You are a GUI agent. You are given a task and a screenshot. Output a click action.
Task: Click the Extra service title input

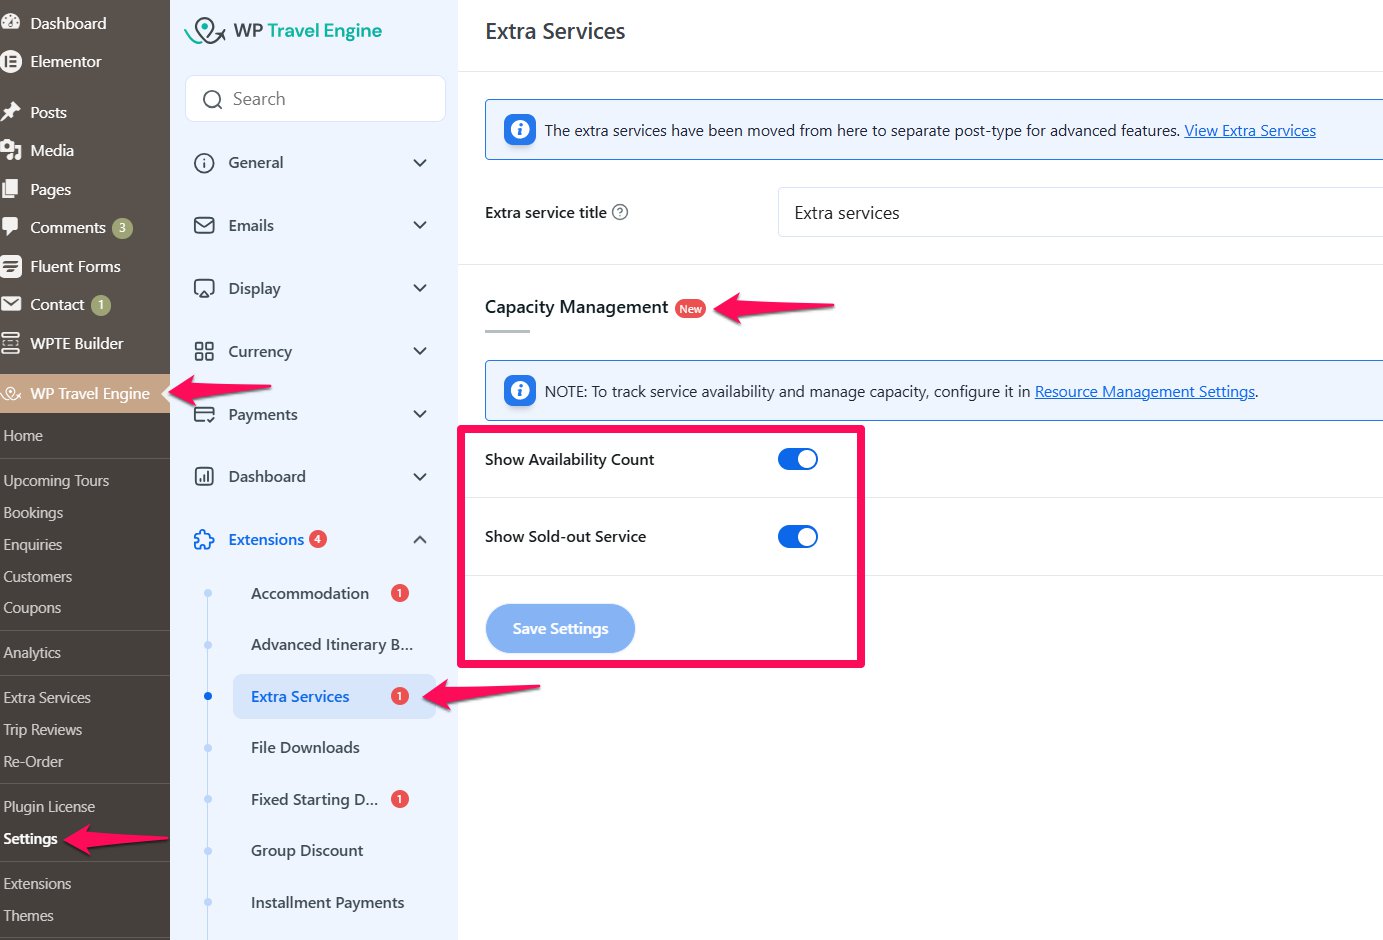coord(1080,212)
